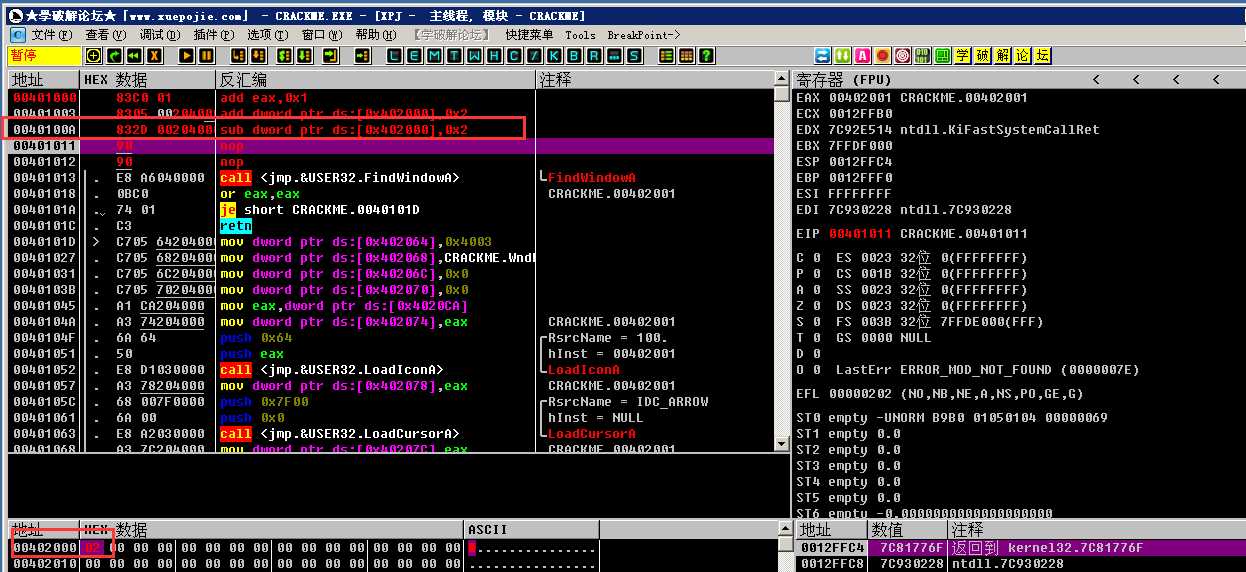Select dump row at address 00402010
Viewport: 1246px width, 572px height.
pos(391,564)
